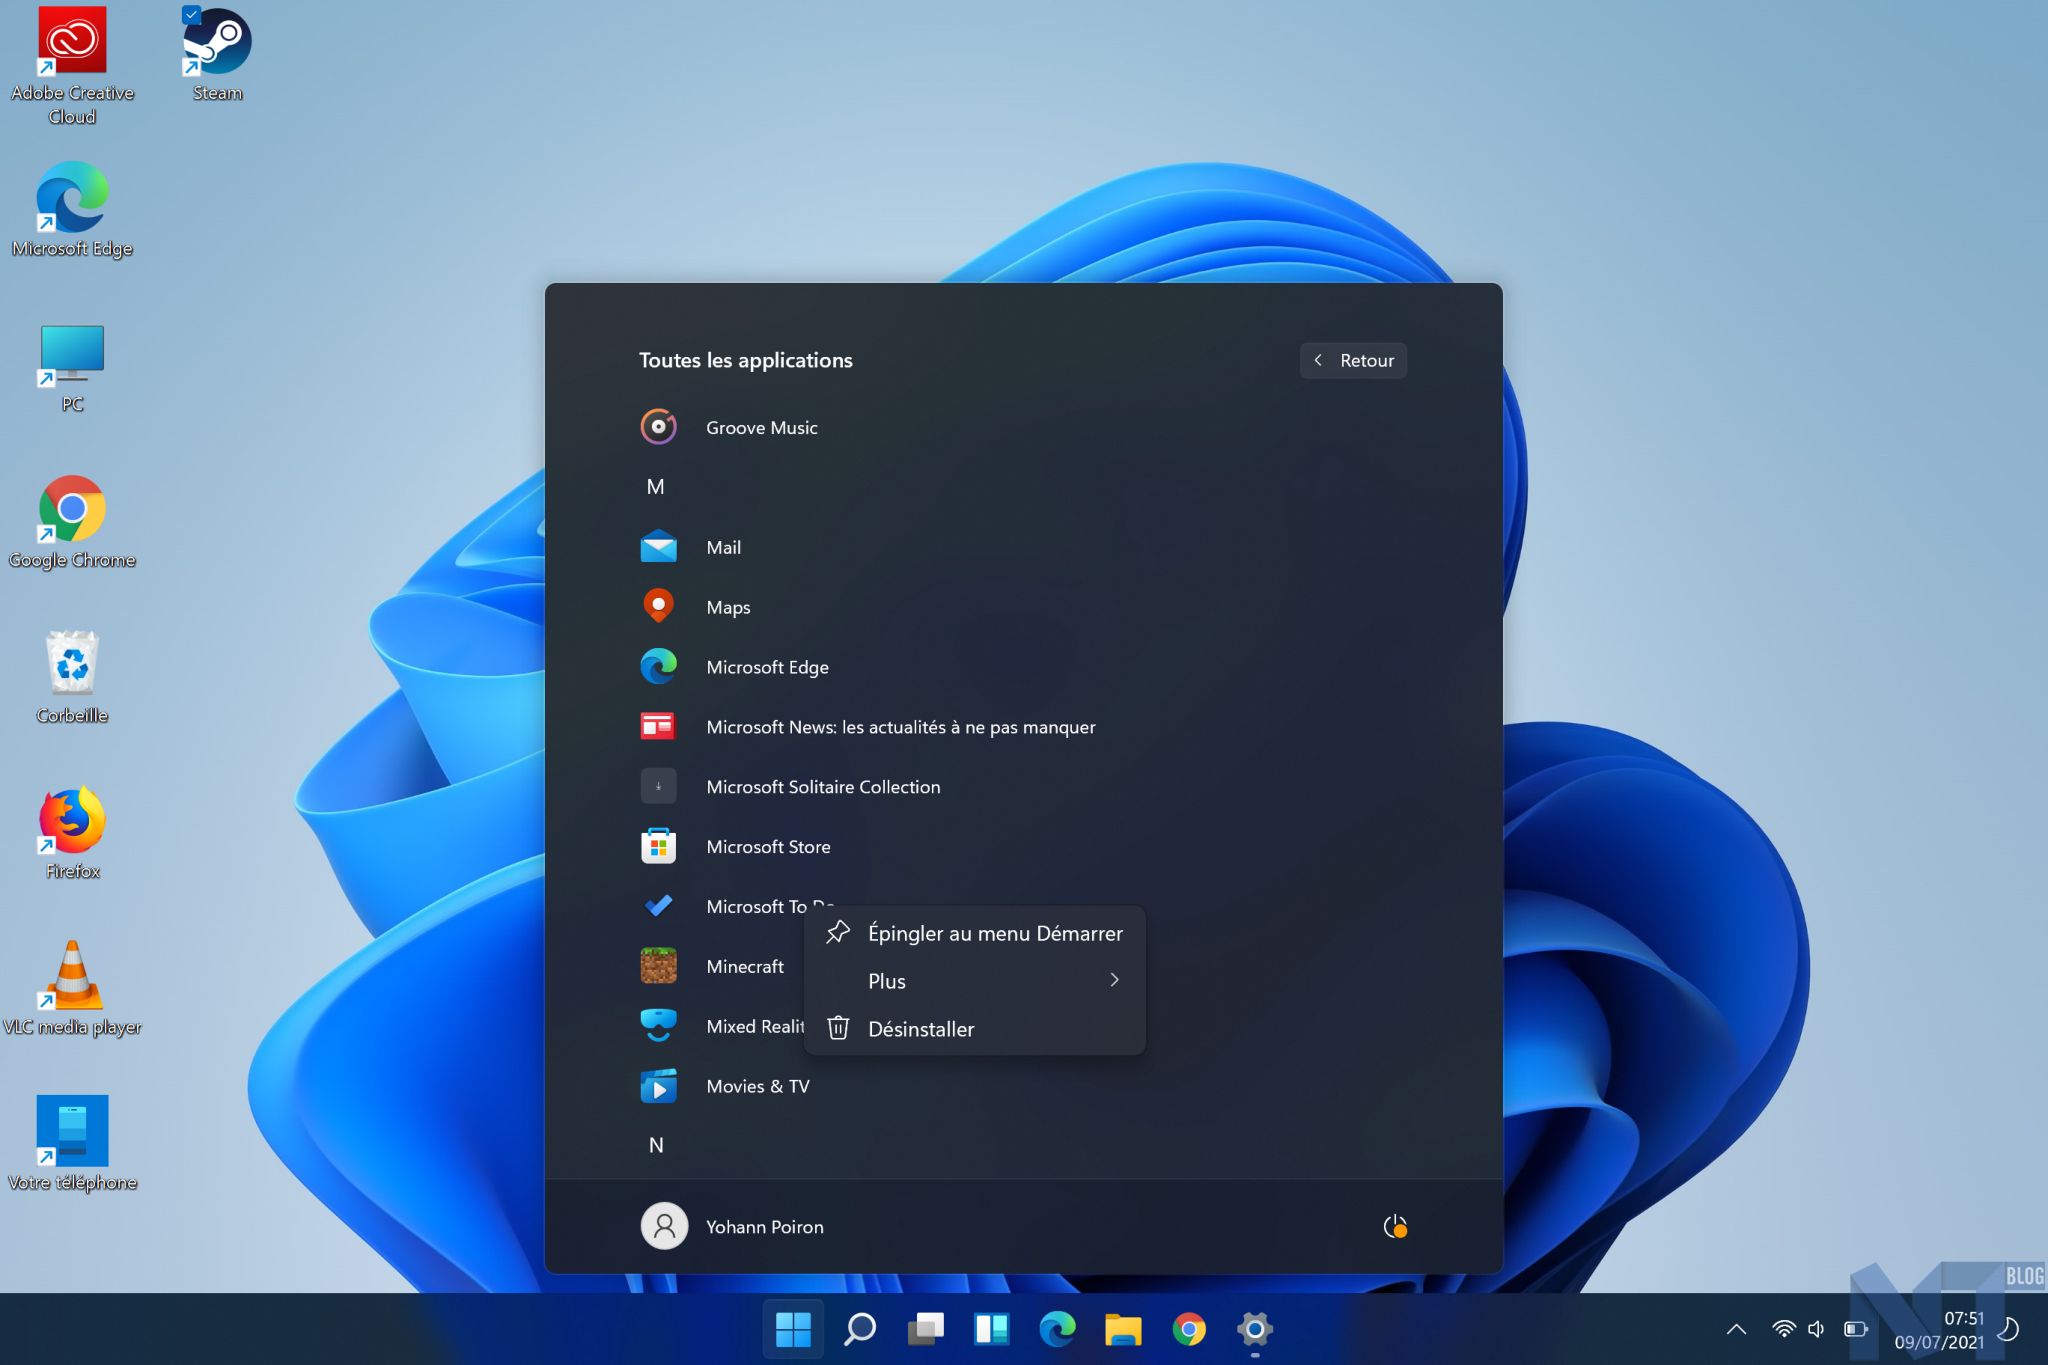Image resolution: width=2048 pixels, height=1365 pixels.
Task: Open the Widgets panel from the taskbar
Action: [991, 1329]
